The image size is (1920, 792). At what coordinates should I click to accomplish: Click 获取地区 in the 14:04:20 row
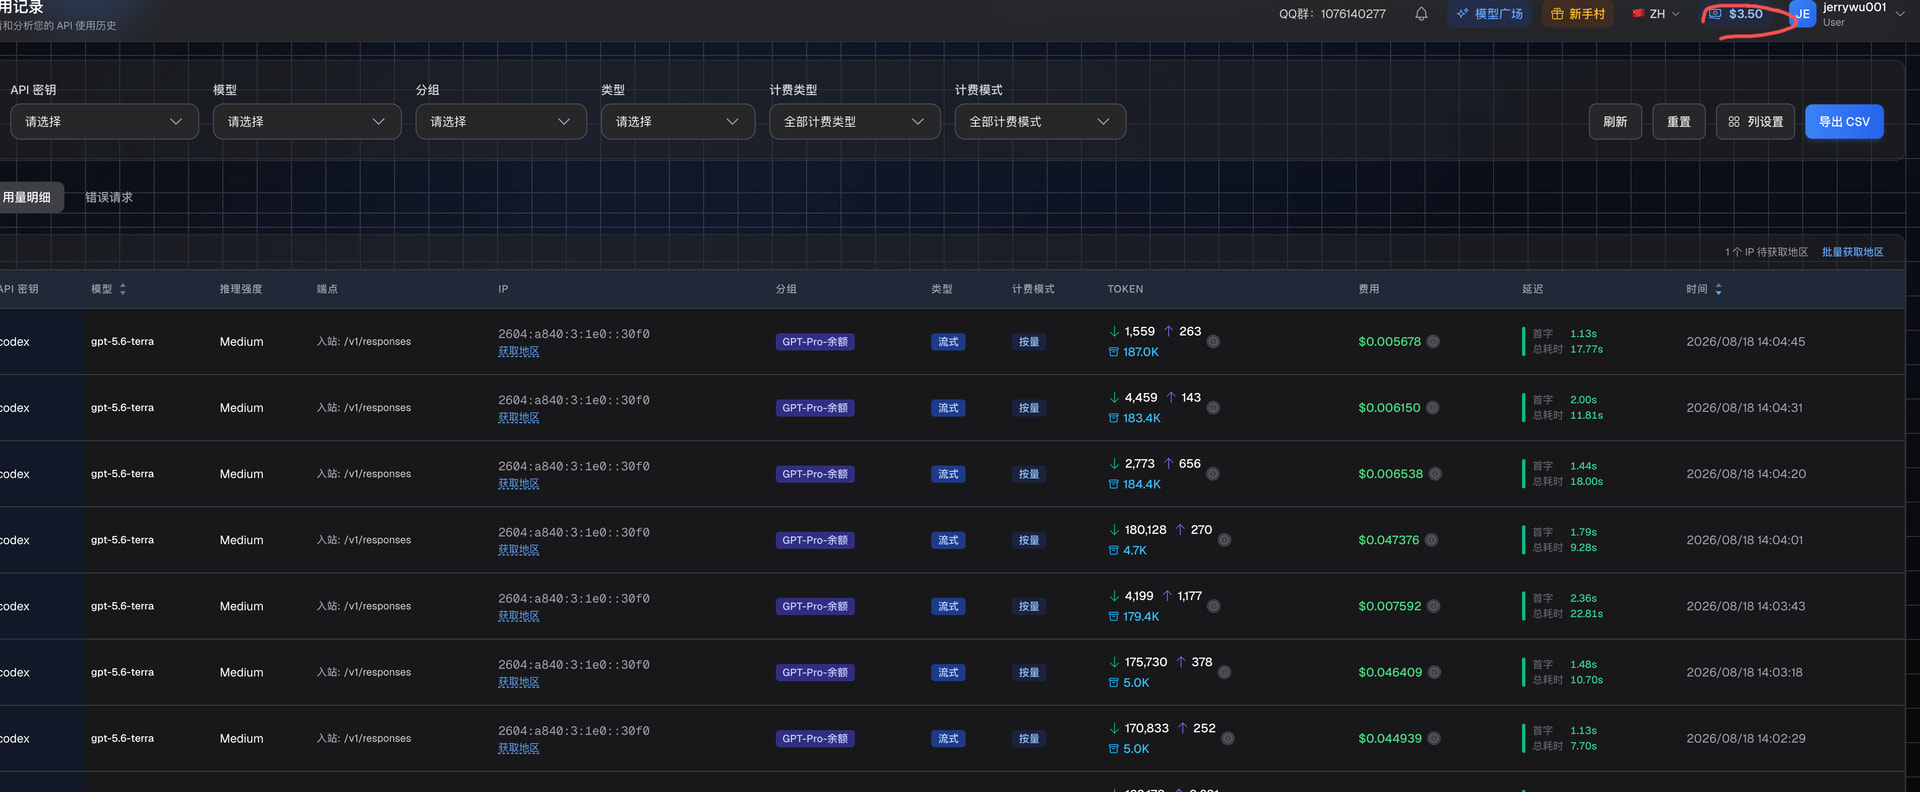pyautogui.click(x=519, y=484)
